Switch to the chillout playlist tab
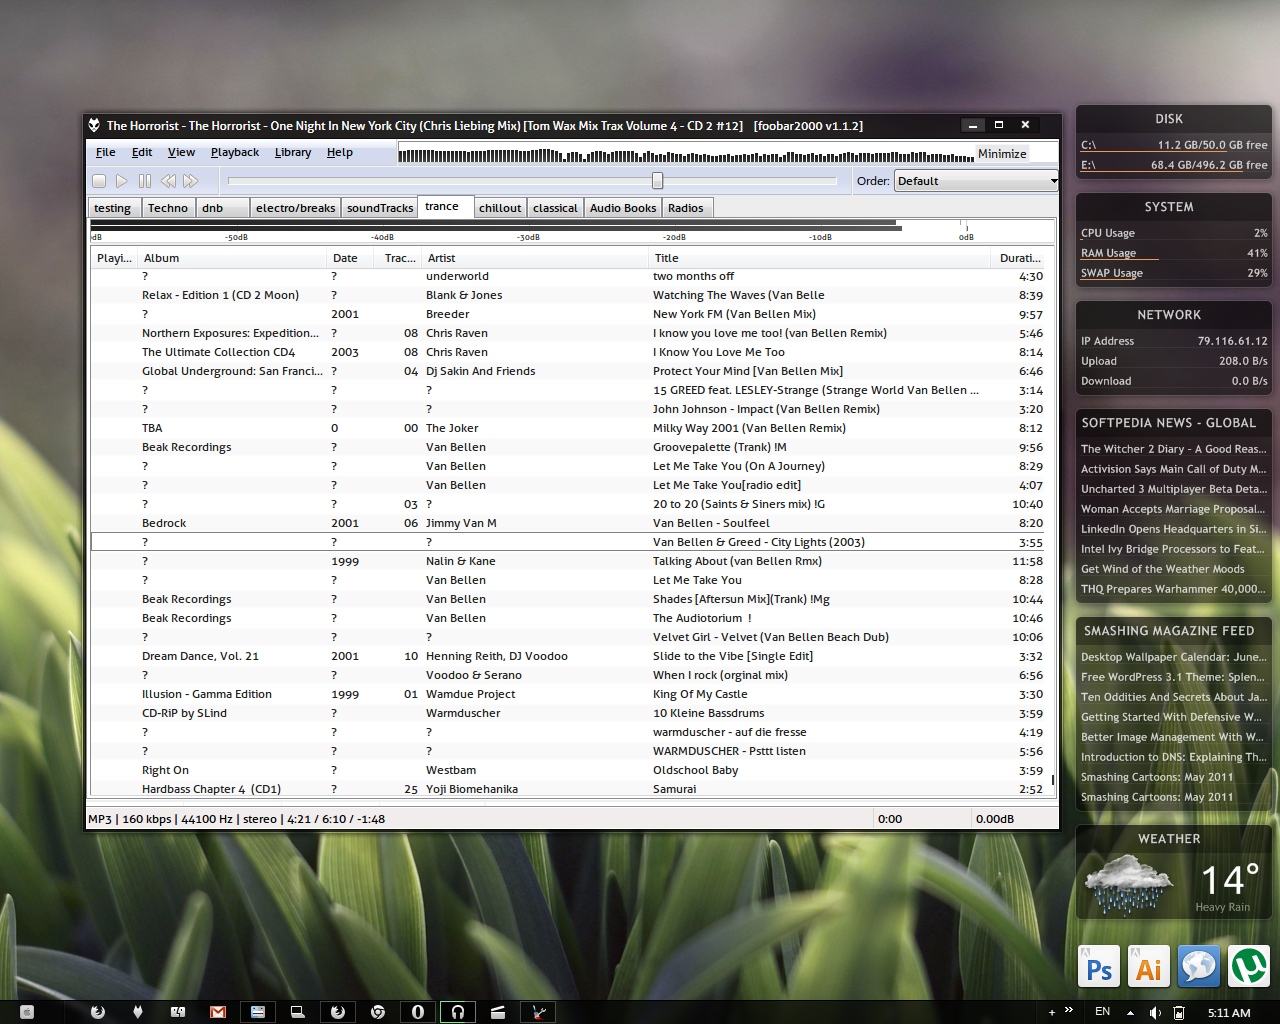Screen dimensions: 1280x1024 pos(500,208)
